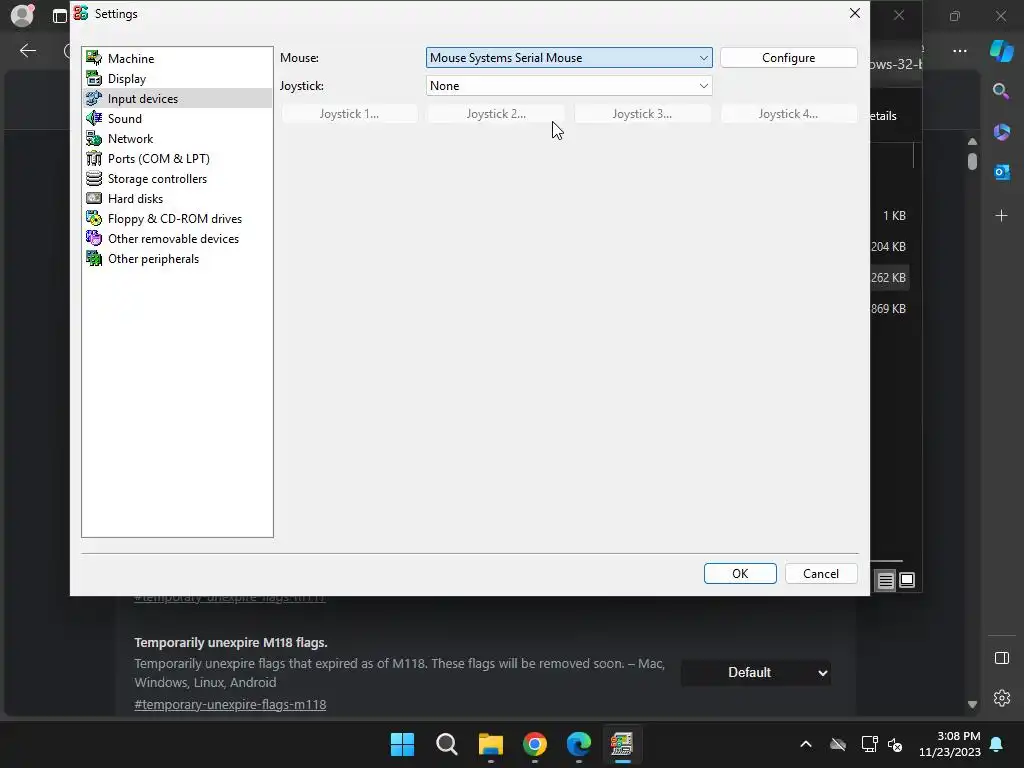The height and width of the screenshot is (768, 1024).
Task: Click the plus icon in the Edge sidebar
Action: pos(1001,216)
